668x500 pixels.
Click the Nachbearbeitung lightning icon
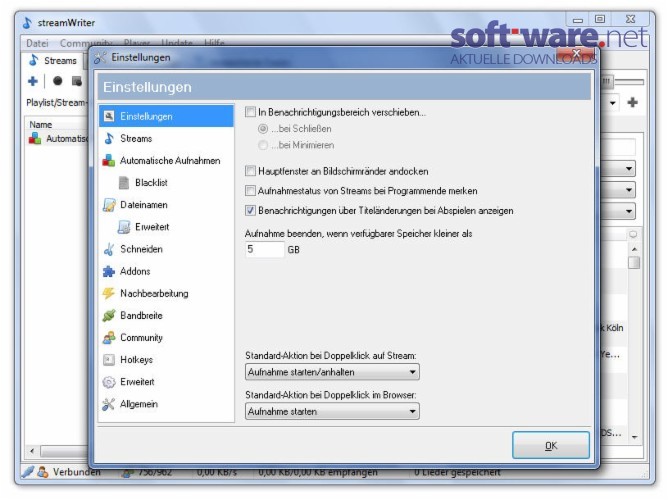pyautogui.click(x=109, y=293)
